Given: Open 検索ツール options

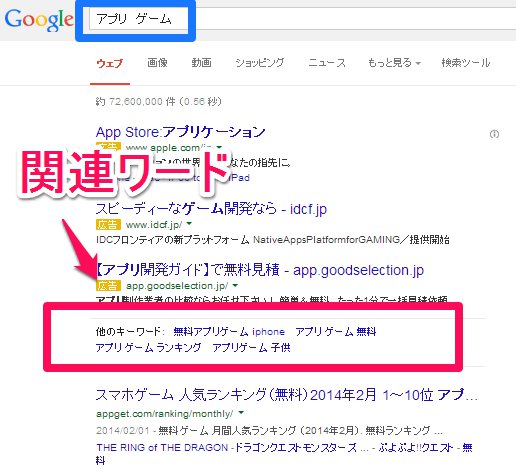Looking at the screenshot, I should click(x=466, y=63).
